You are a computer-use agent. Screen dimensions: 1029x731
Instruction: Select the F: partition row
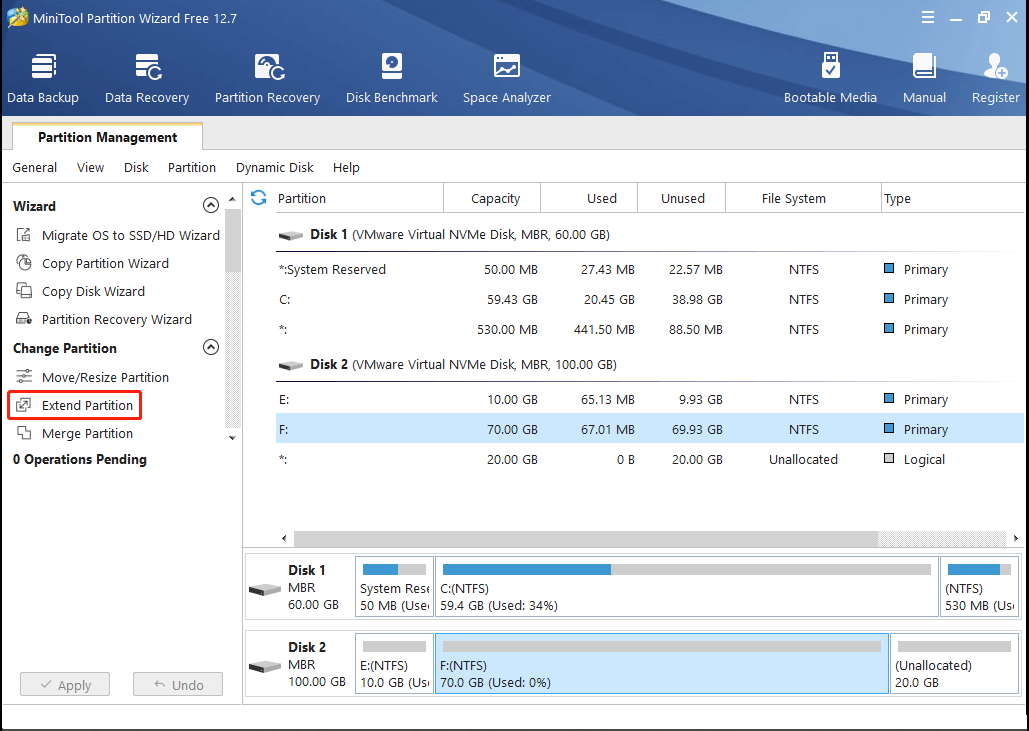click(x=650, y=428)
